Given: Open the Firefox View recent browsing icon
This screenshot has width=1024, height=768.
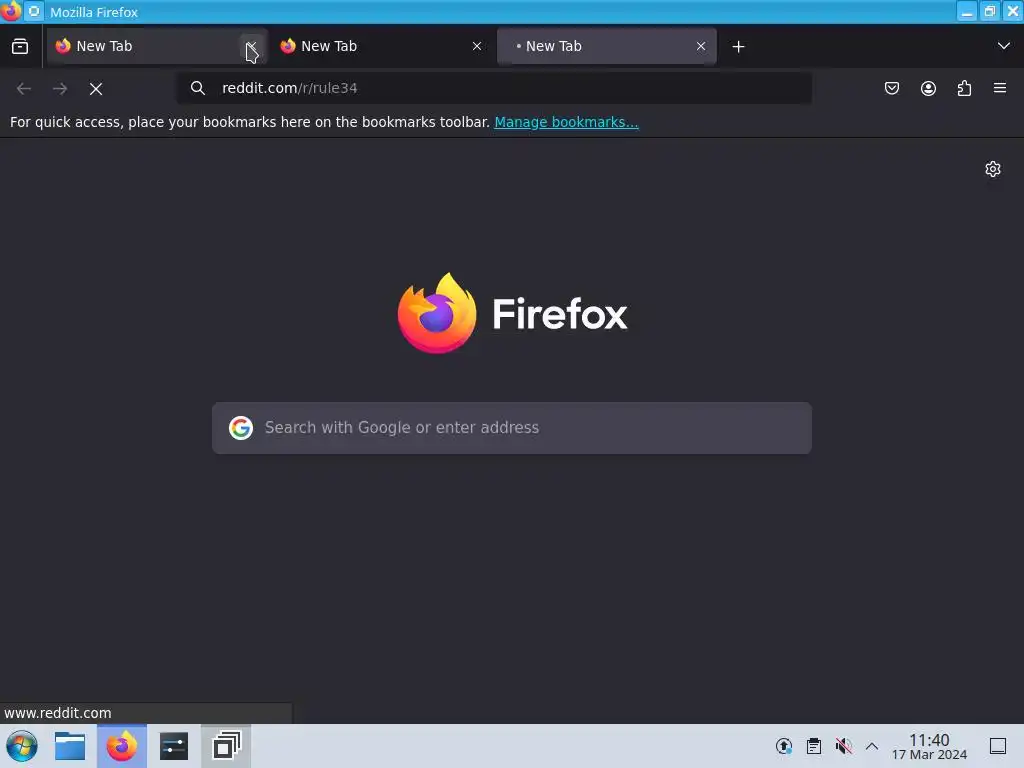Looking at the screenshot, I should click(20, 46).
